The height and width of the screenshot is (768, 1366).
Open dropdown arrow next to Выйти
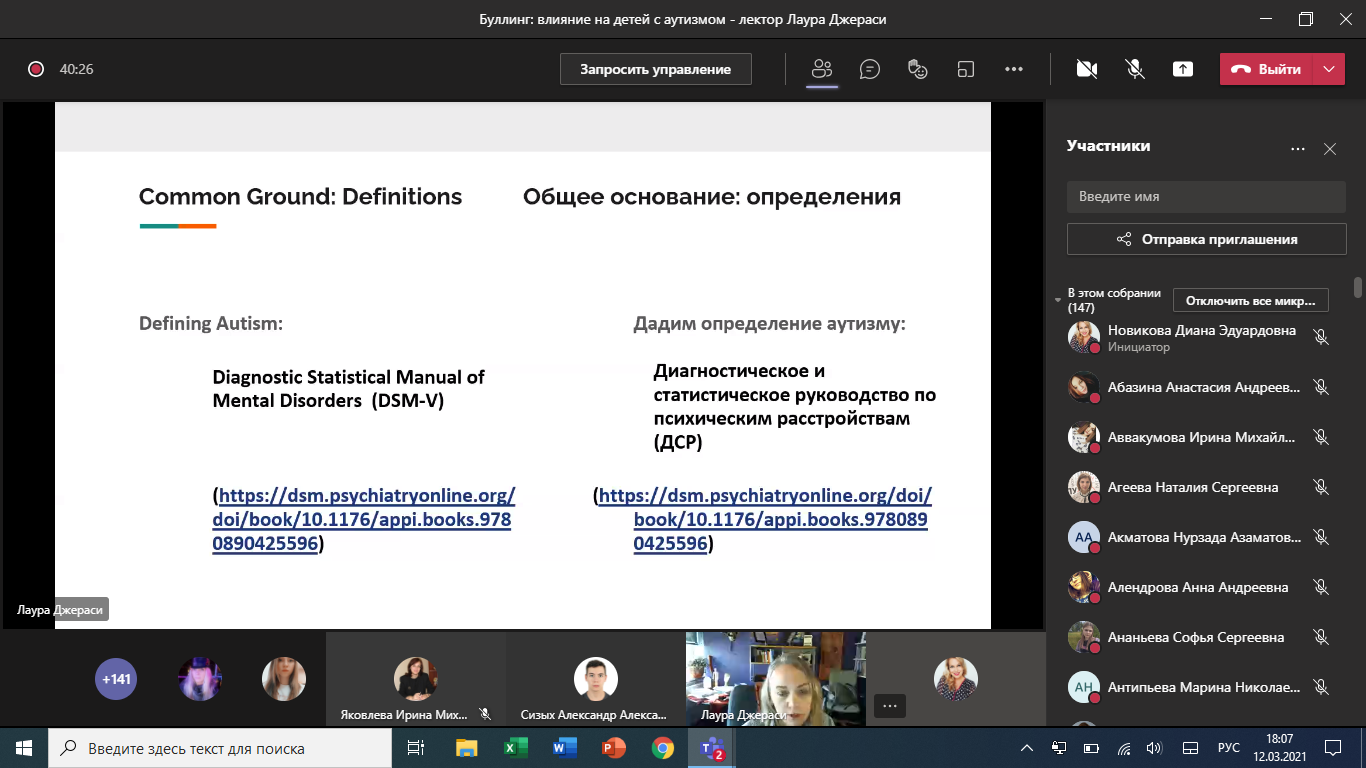(1328, 69)
